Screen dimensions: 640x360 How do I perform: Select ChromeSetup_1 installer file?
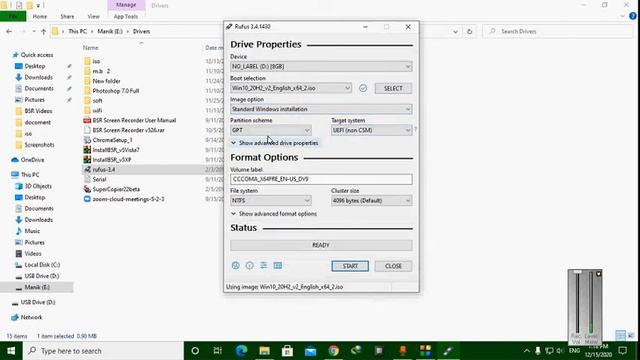(x=112, y=140)
